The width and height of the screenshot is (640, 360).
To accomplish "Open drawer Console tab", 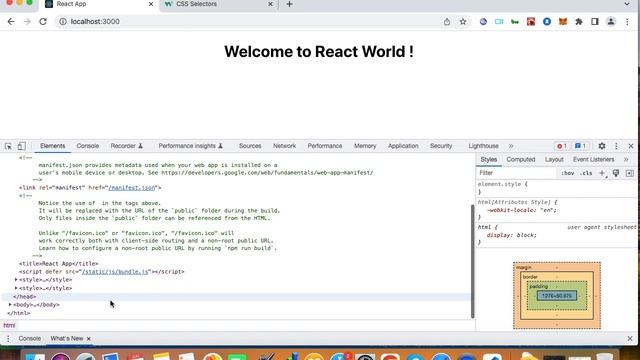I will [30, 338].
